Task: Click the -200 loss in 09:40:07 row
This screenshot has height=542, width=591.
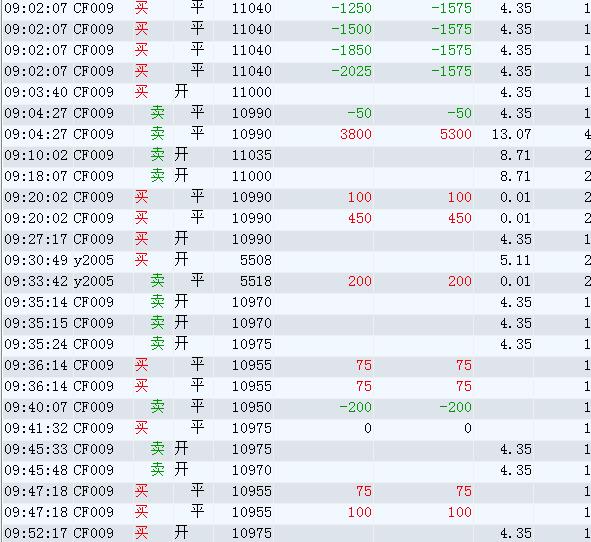Action: click(355, 407)
